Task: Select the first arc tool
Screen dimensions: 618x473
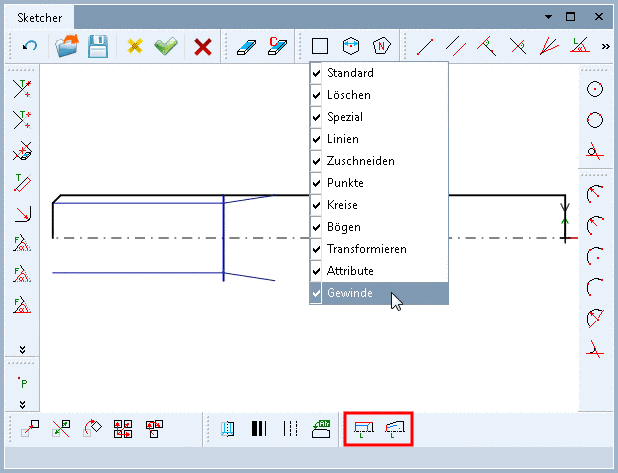Action: pyautogui.click(x=595, y=193)
